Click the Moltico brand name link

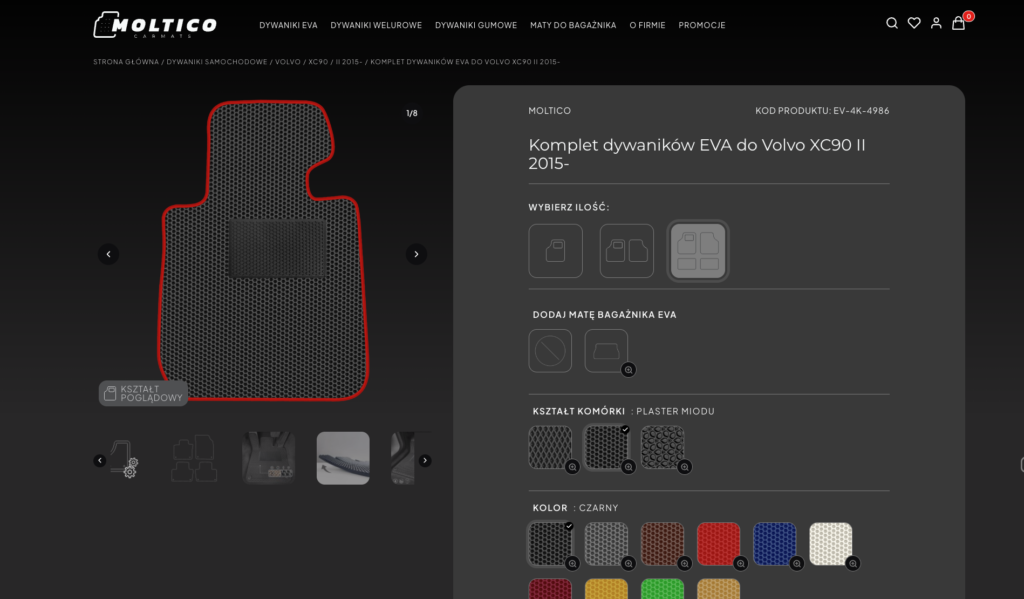point(549,111)
